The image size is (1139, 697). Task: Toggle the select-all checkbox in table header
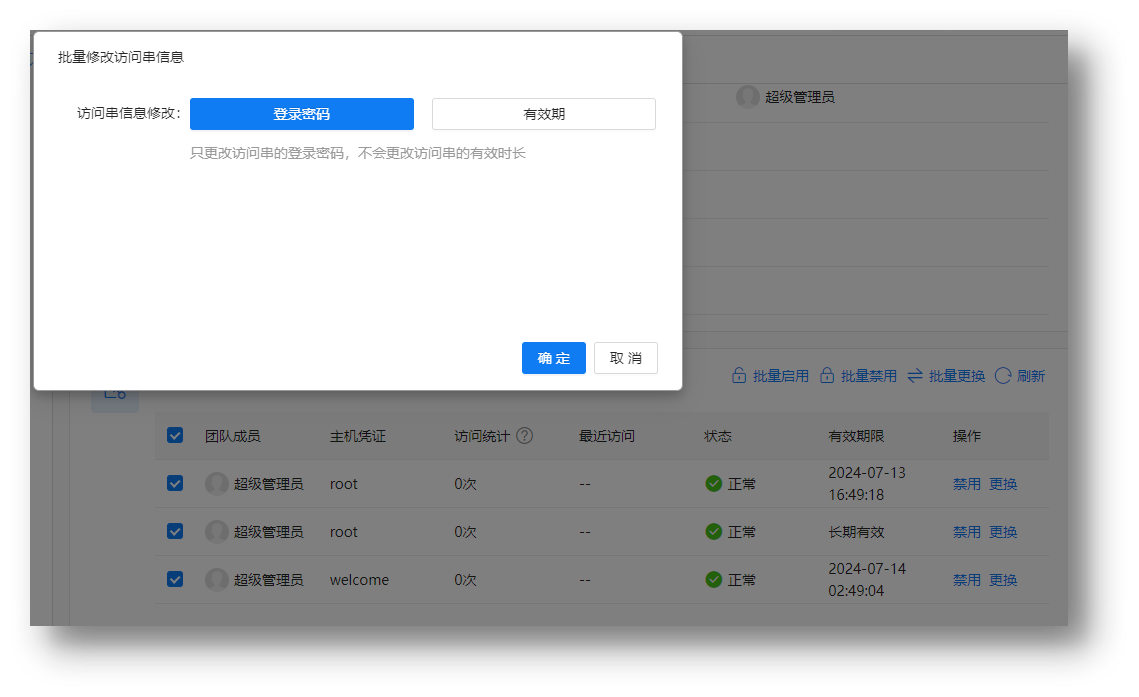coord(175,436)
